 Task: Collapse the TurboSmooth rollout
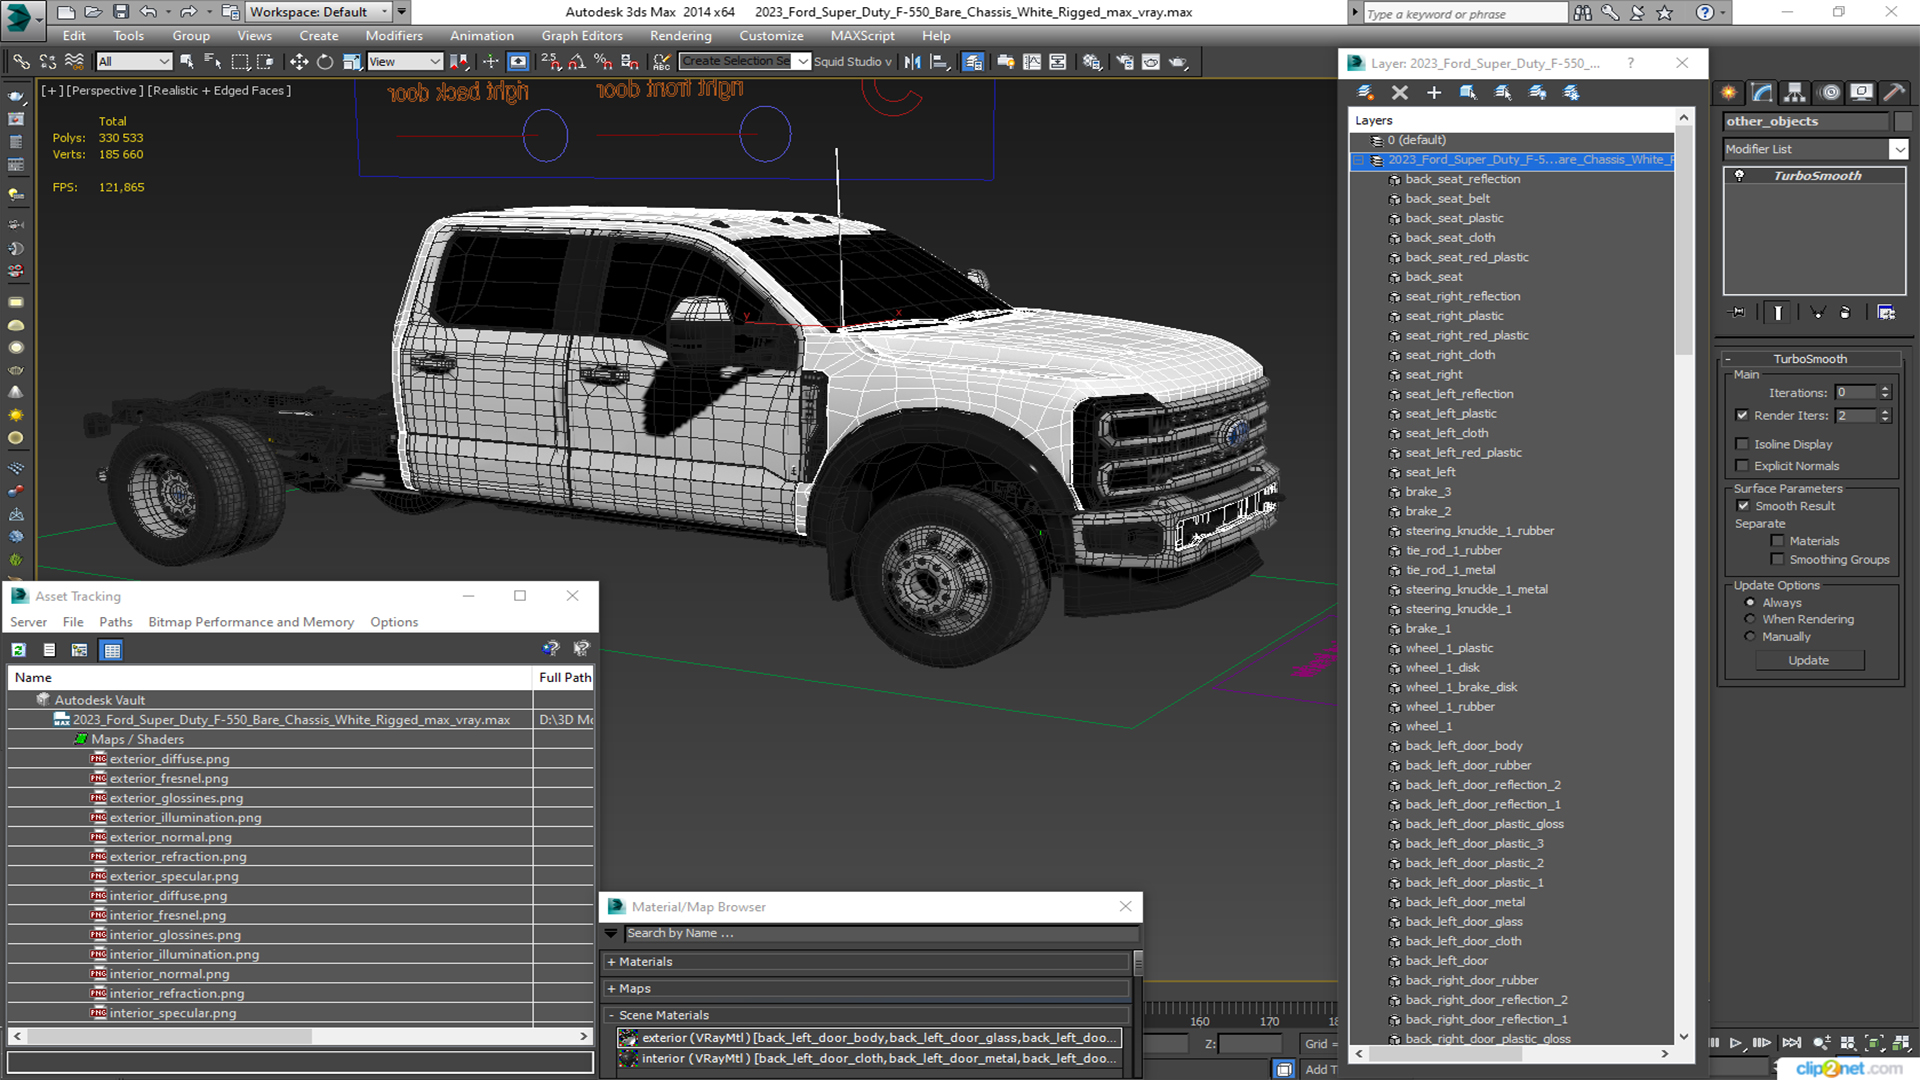point(1810,359)
